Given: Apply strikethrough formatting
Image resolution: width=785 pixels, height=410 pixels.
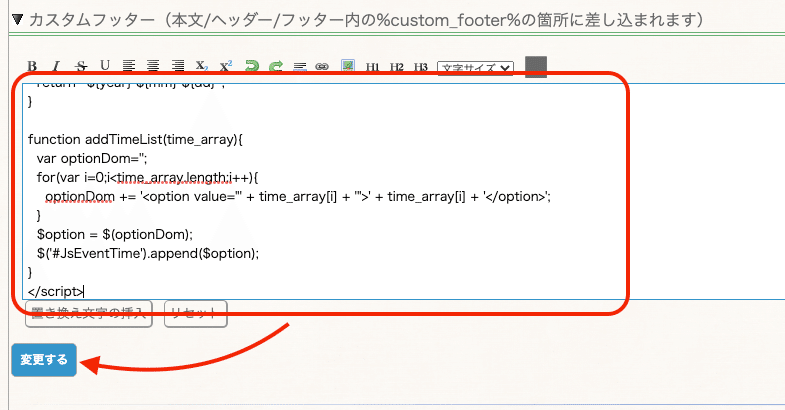Looking at the screenshot, I should (81, 66).
